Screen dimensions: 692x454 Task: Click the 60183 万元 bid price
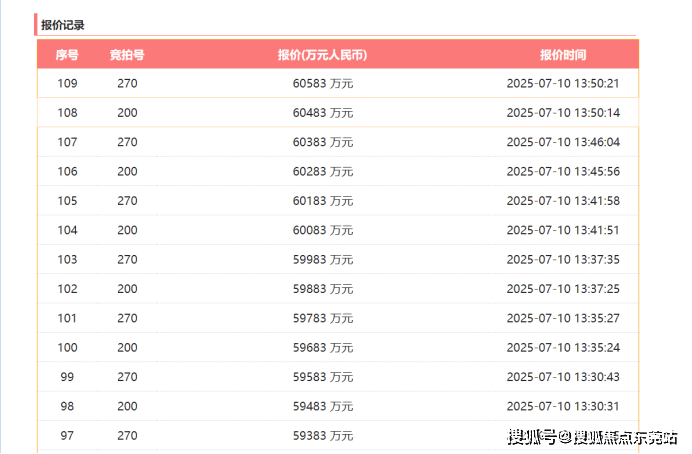click(322, 201)
